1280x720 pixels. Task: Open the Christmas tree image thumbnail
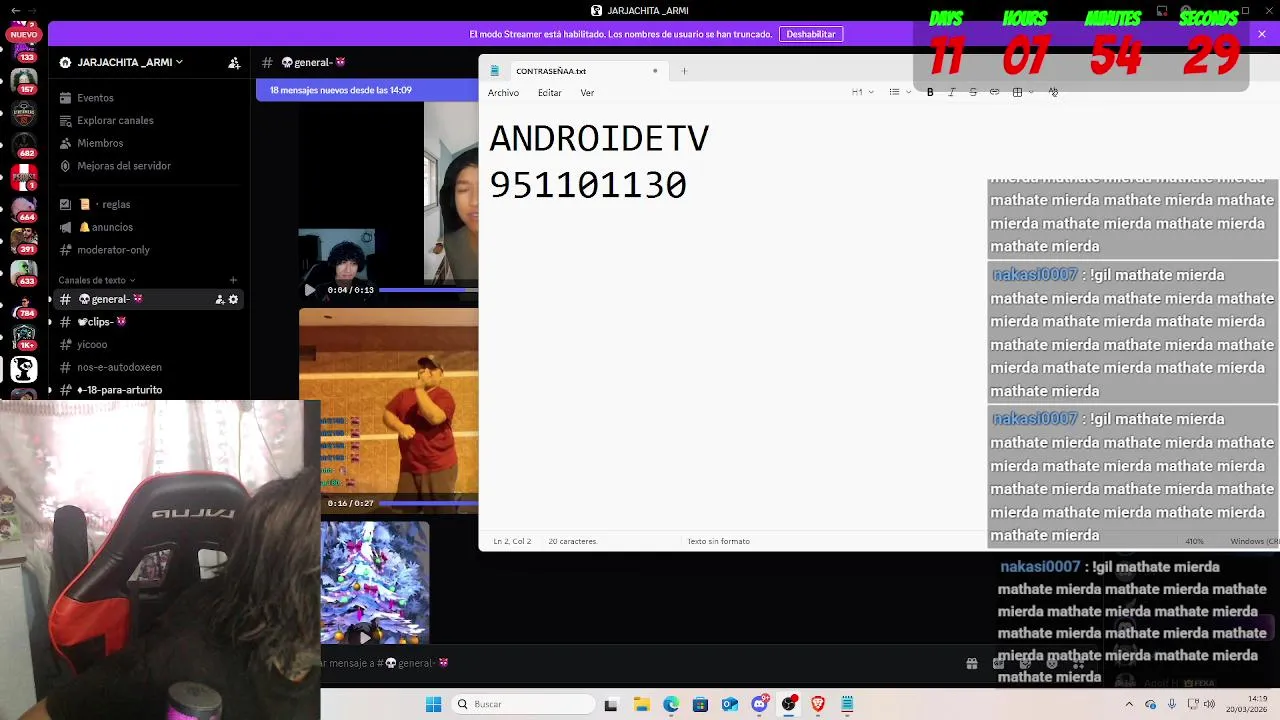[x=374, y=582]
